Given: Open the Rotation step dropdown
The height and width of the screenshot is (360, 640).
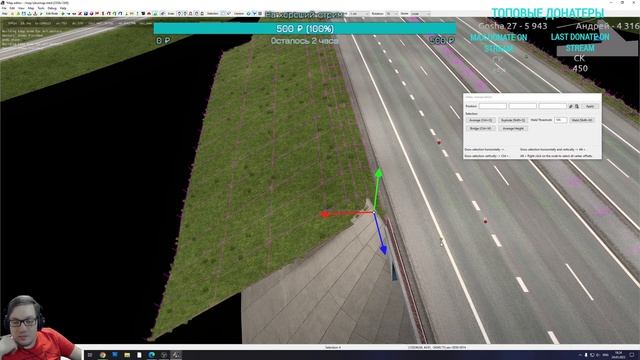Looking at the screenshot, I should [392, 13].
